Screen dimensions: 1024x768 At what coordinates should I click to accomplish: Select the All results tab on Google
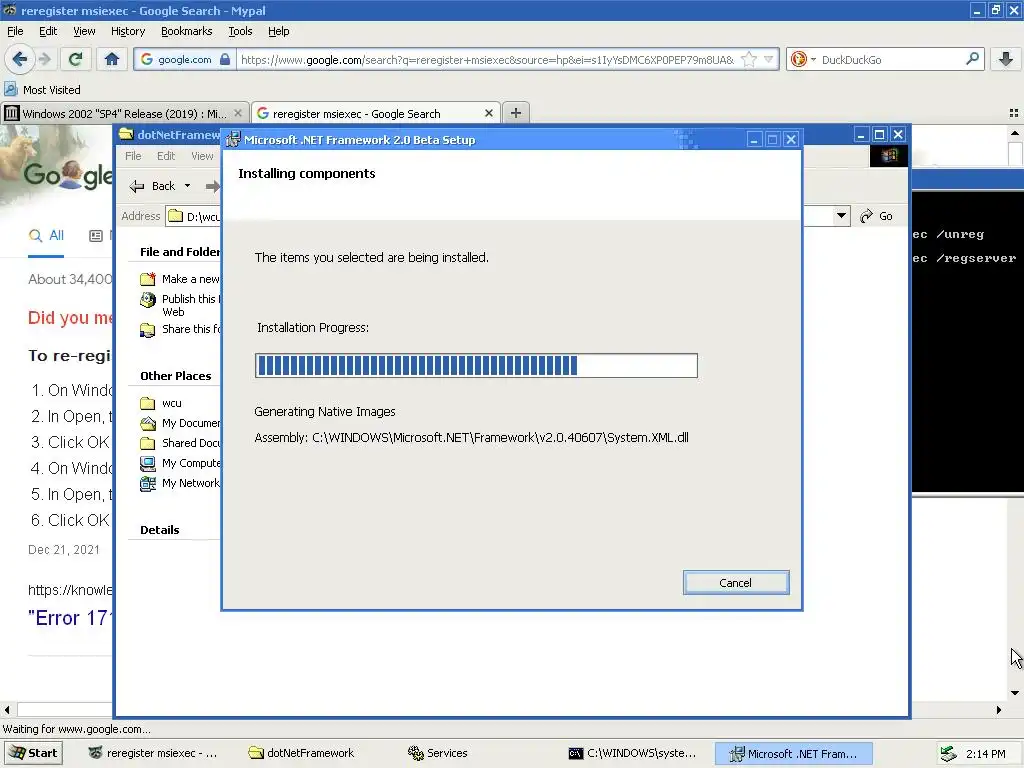46,236
